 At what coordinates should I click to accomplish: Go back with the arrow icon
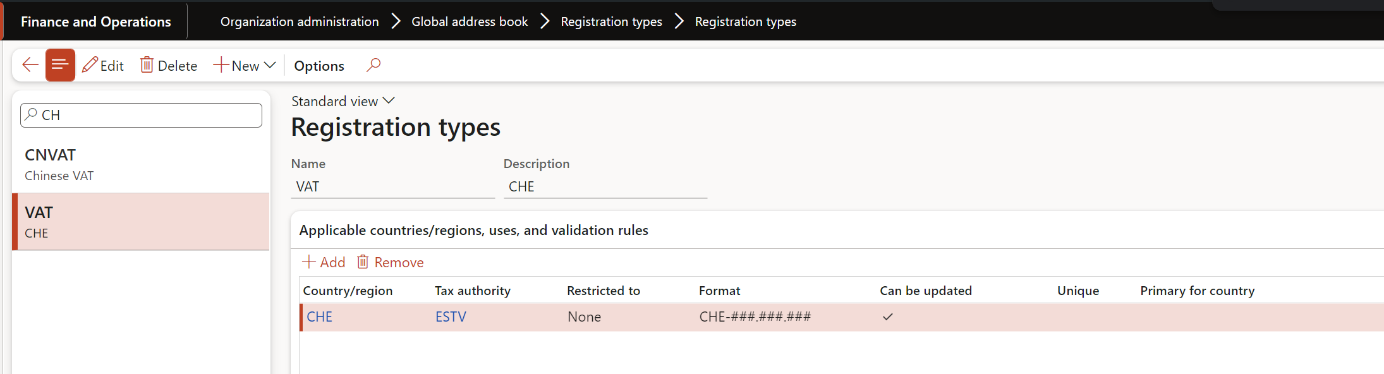point(30,65)
